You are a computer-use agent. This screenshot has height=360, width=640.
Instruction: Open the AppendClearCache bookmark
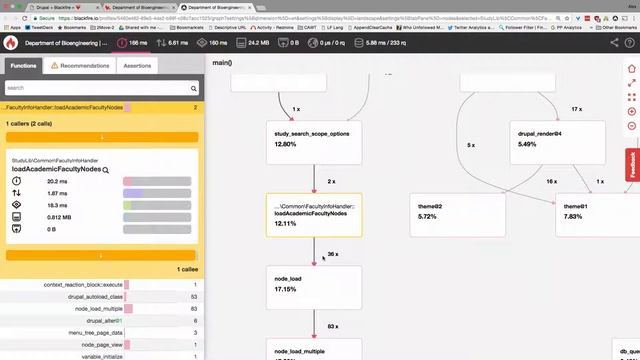pos(370,28)
